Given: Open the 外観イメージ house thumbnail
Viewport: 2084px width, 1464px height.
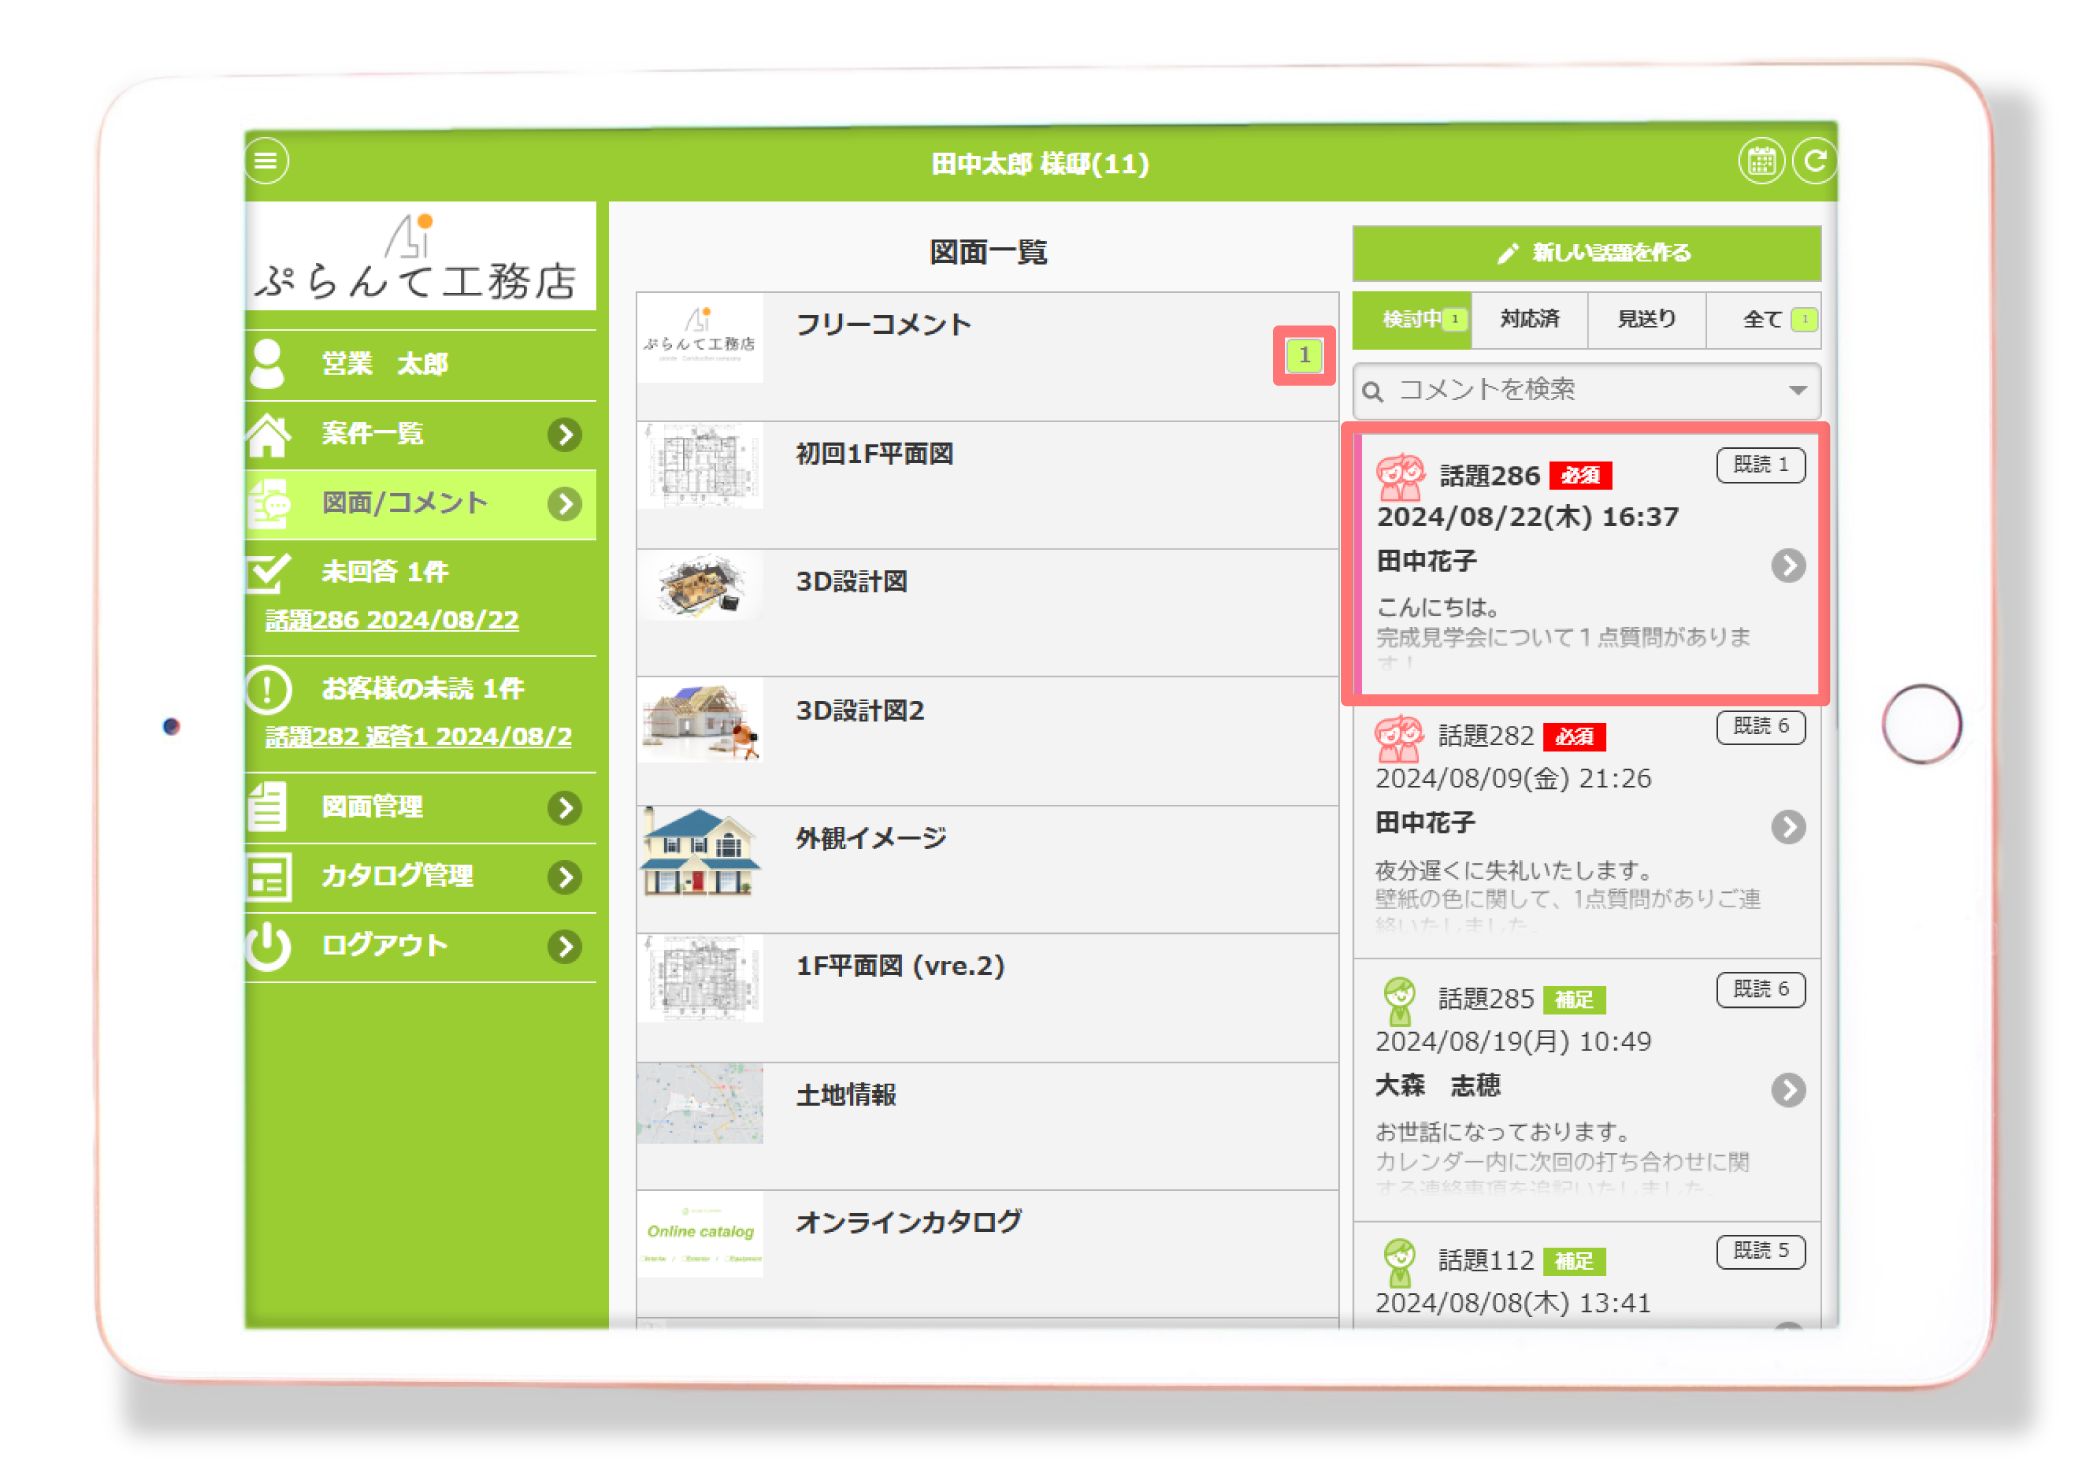Looking at the screenshot, I should 700,852.
